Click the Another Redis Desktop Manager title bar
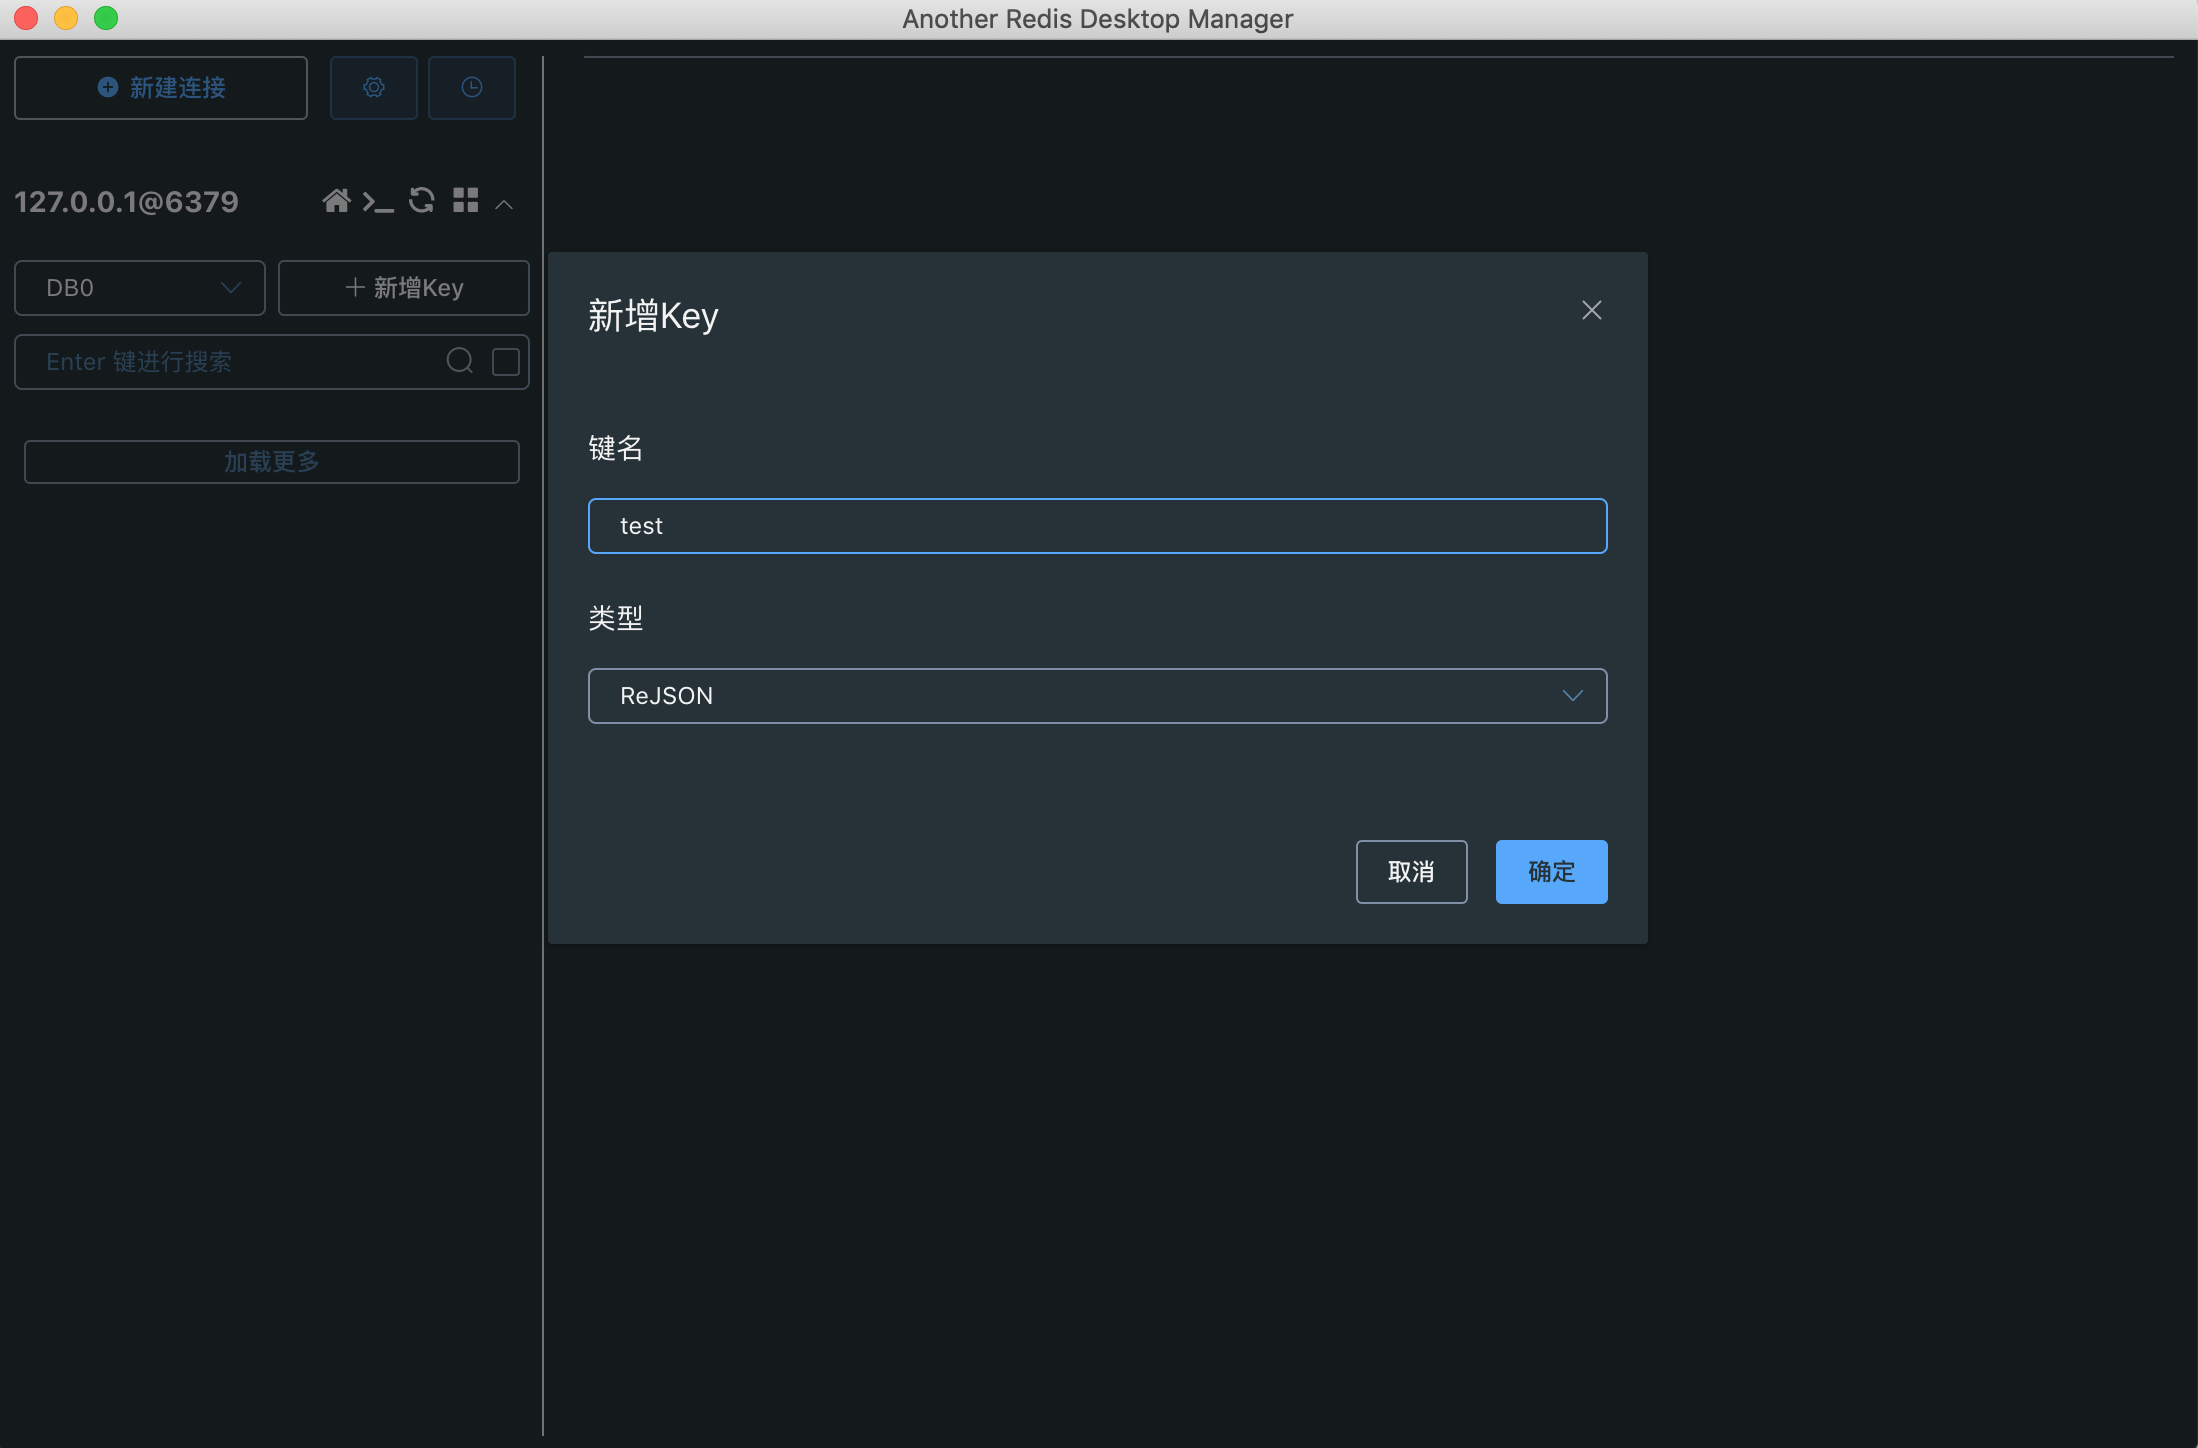 point(1097,18)
